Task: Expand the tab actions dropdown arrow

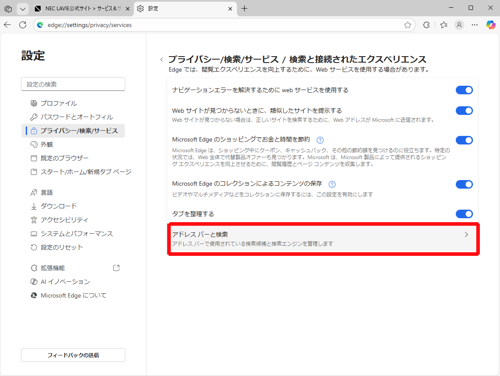Action: (x=22, y=9)
